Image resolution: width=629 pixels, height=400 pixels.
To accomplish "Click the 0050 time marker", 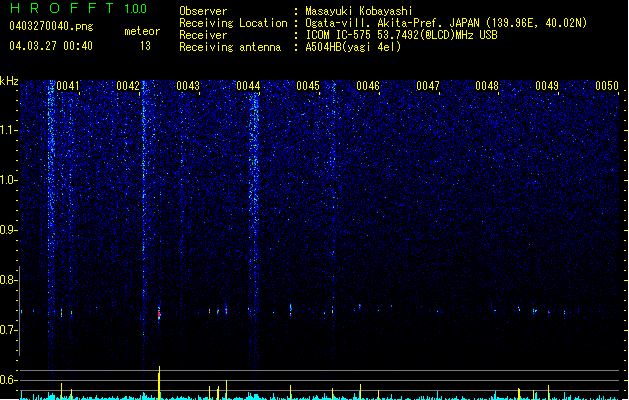I will point(607,86).
